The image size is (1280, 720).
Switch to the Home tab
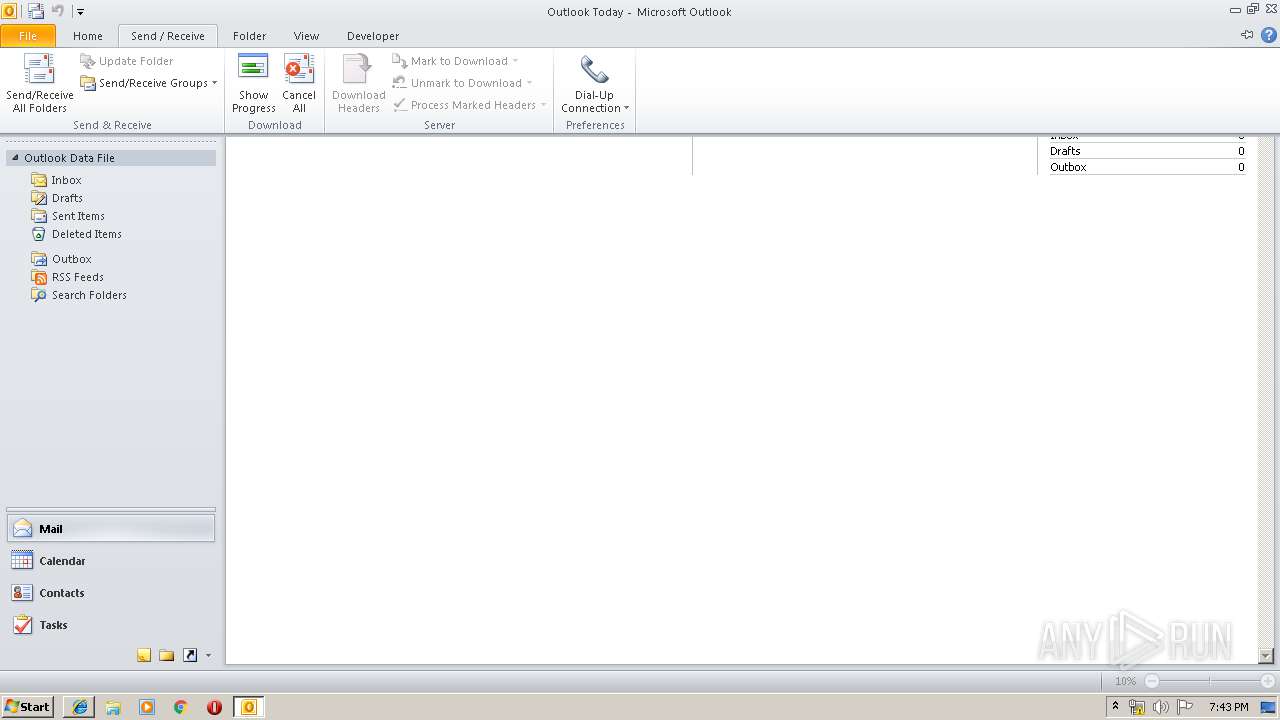(88, 36)
